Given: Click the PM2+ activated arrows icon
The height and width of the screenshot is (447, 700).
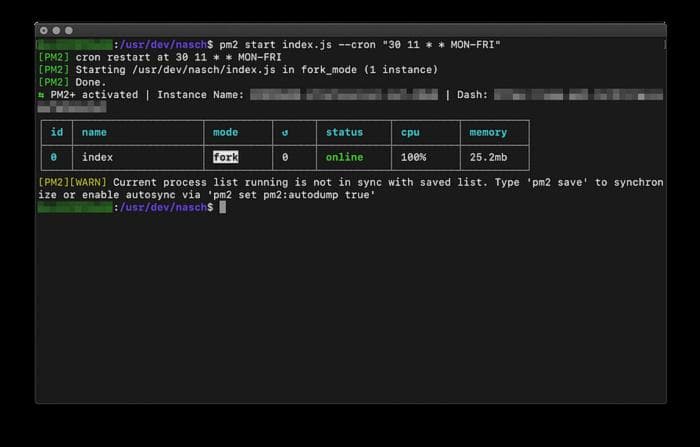Looking at the screenshot, I should (x=41, y=95).
